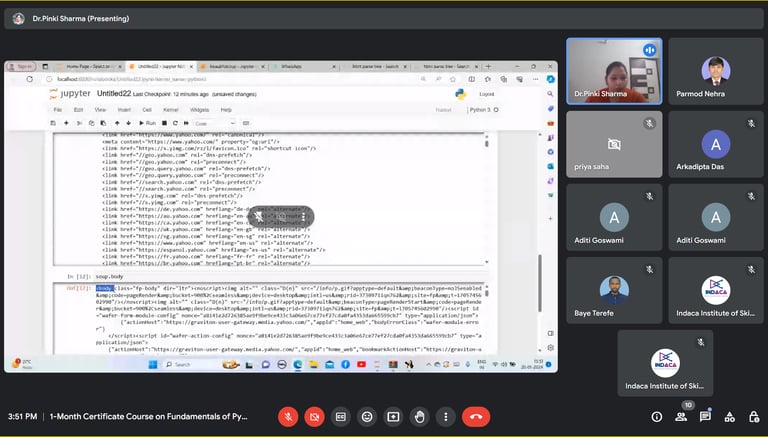Click the Jupyter logo
The width and height of the screenshot is (768, 437).
(70, 94)
